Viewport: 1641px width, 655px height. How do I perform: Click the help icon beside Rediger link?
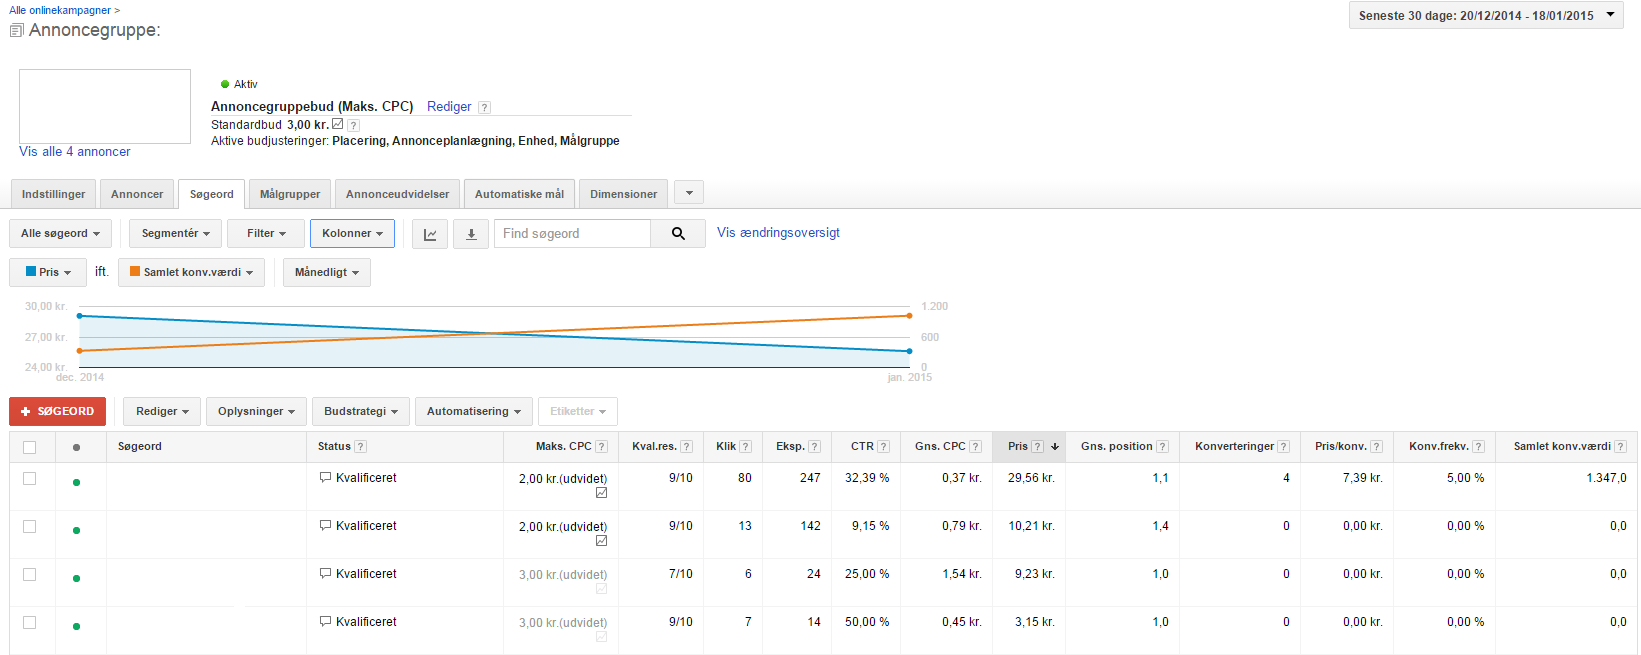[484, 108]
